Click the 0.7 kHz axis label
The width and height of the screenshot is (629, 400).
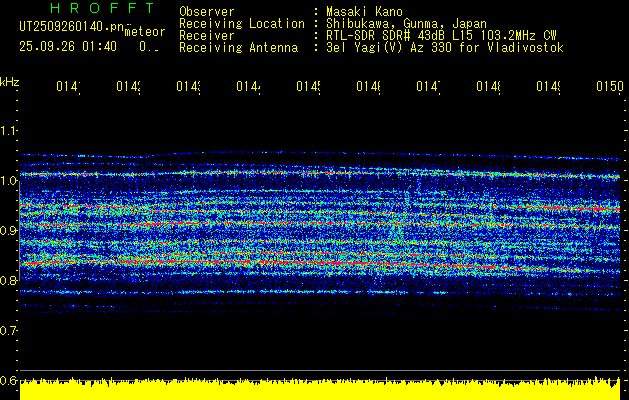tap(8, 331)
